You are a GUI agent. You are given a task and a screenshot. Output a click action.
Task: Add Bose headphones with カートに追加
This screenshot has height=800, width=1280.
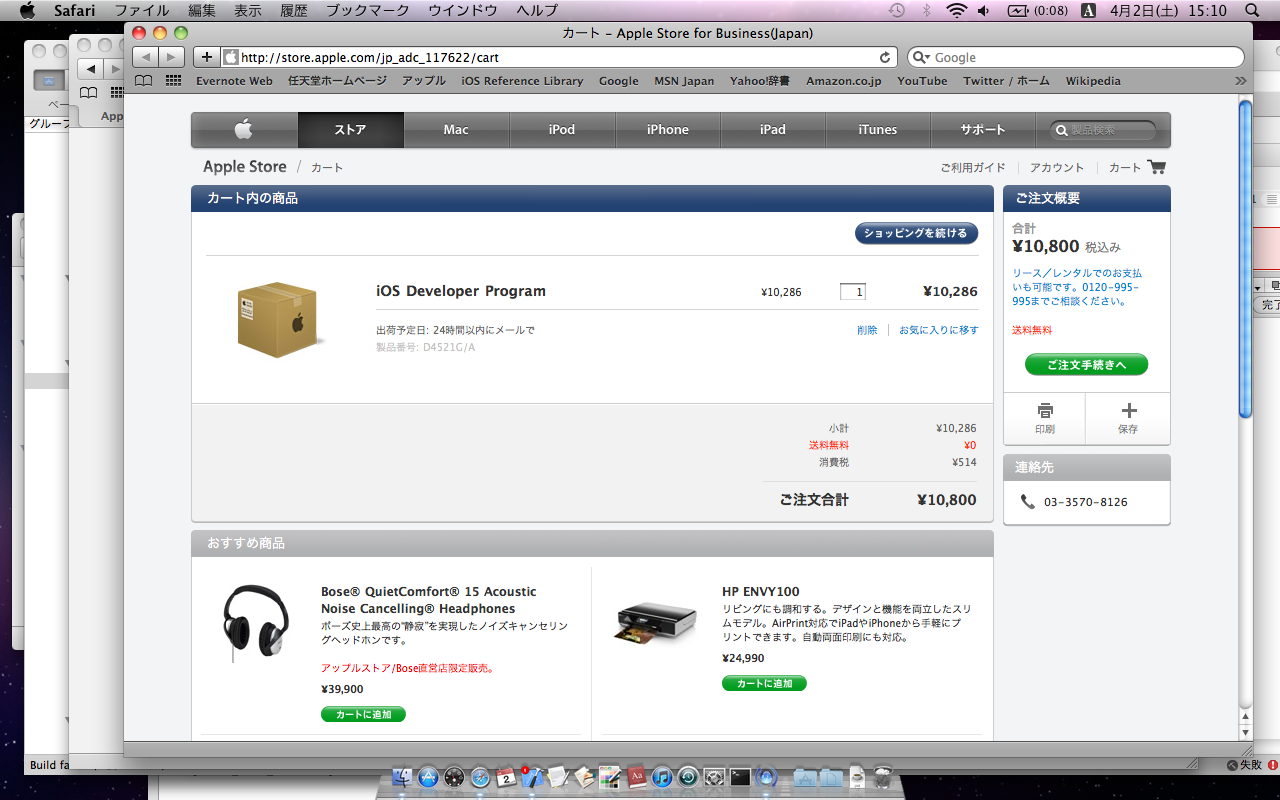(x=363, y=714)
